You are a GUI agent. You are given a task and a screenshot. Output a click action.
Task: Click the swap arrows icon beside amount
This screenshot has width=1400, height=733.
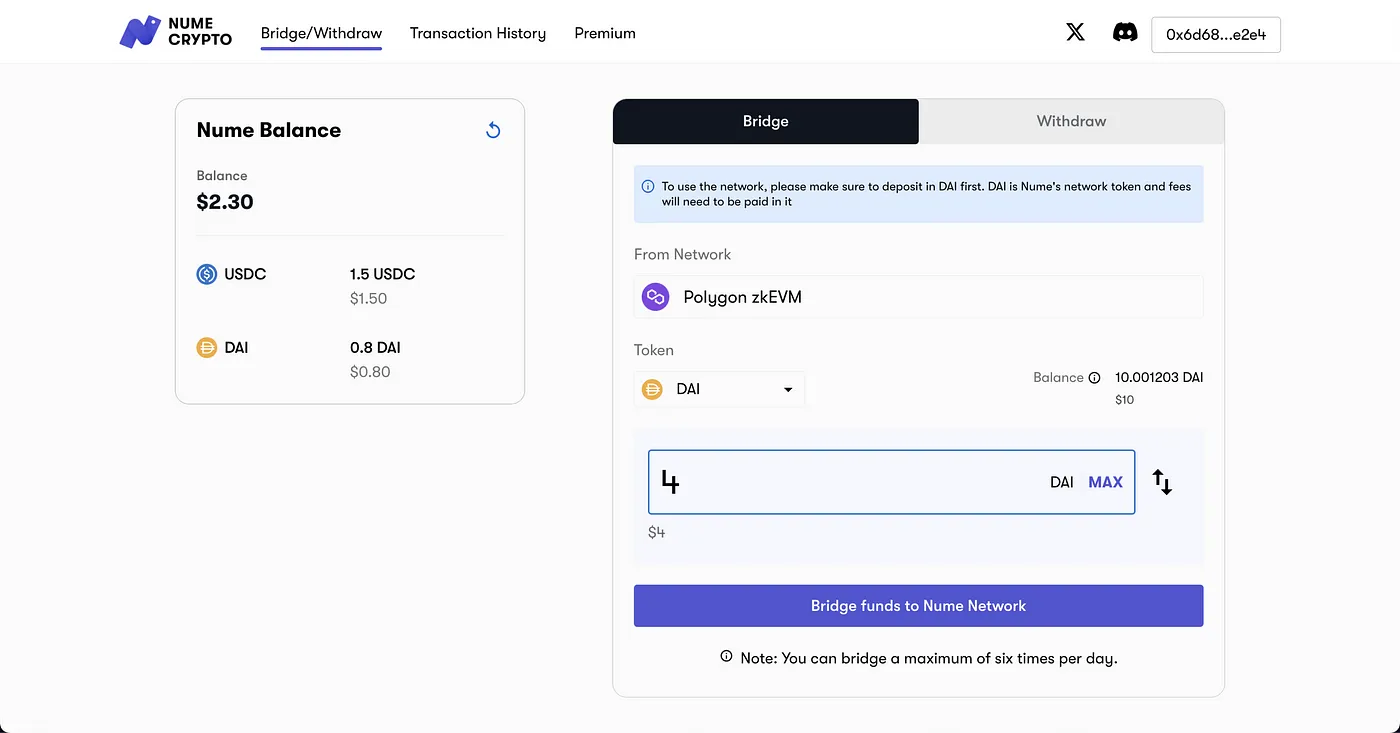click(1162, 482)
